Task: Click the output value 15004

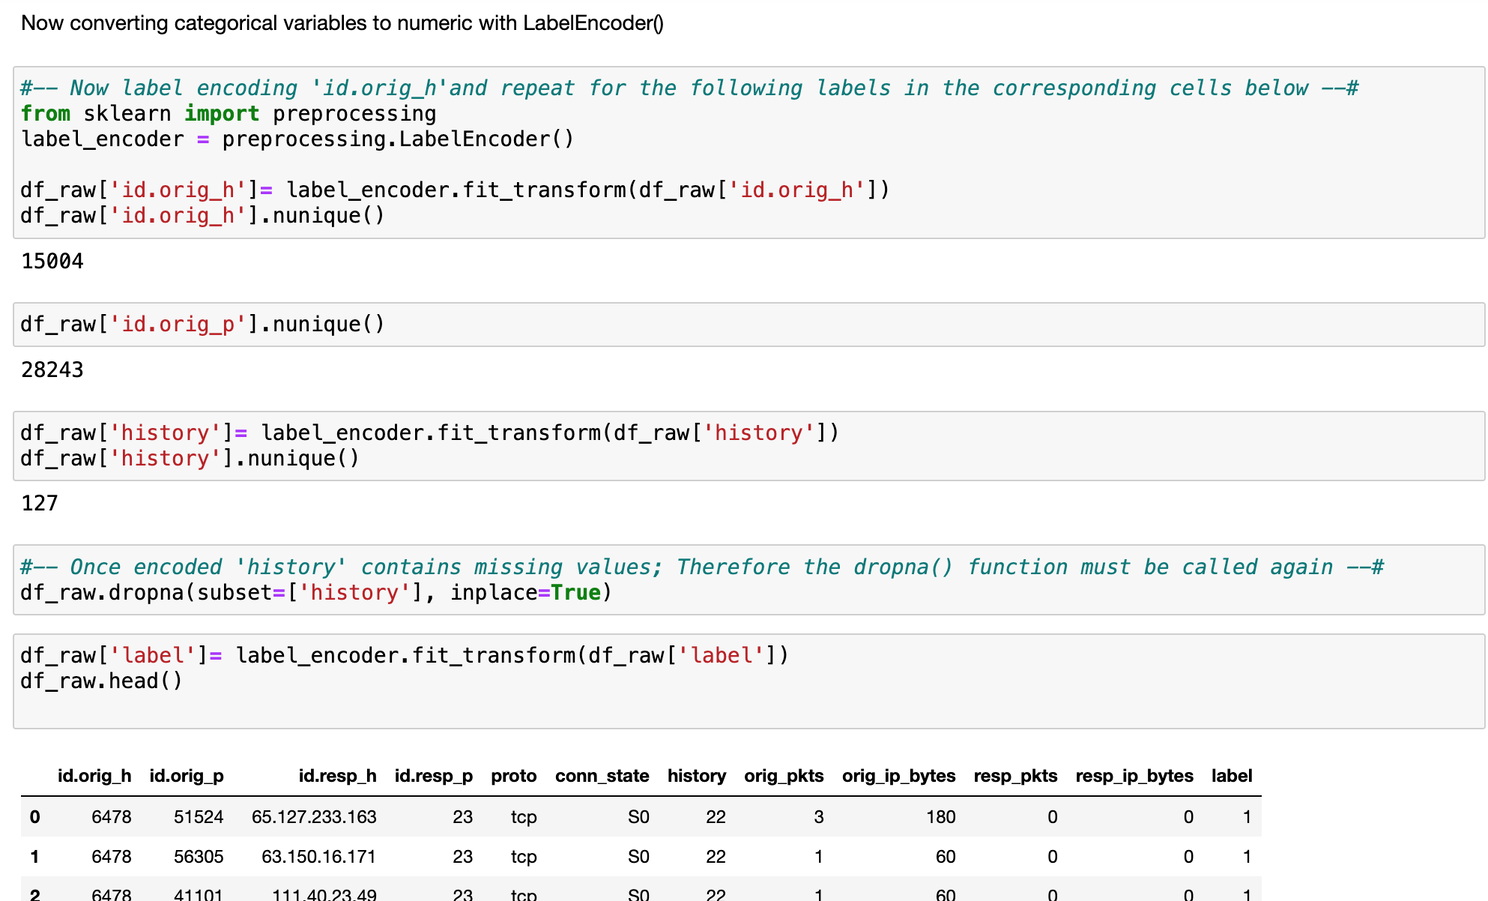Action: (52, 262)
